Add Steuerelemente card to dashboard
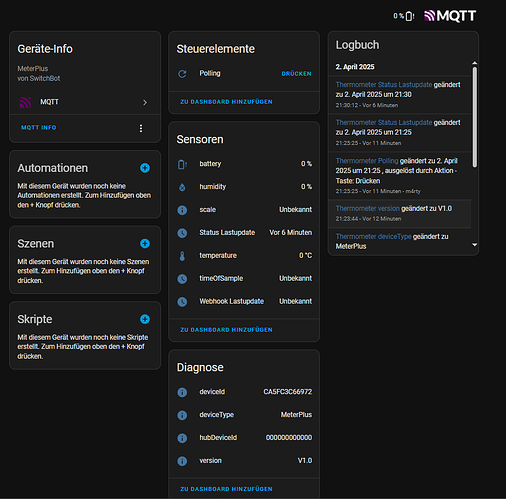 (226, 102)
